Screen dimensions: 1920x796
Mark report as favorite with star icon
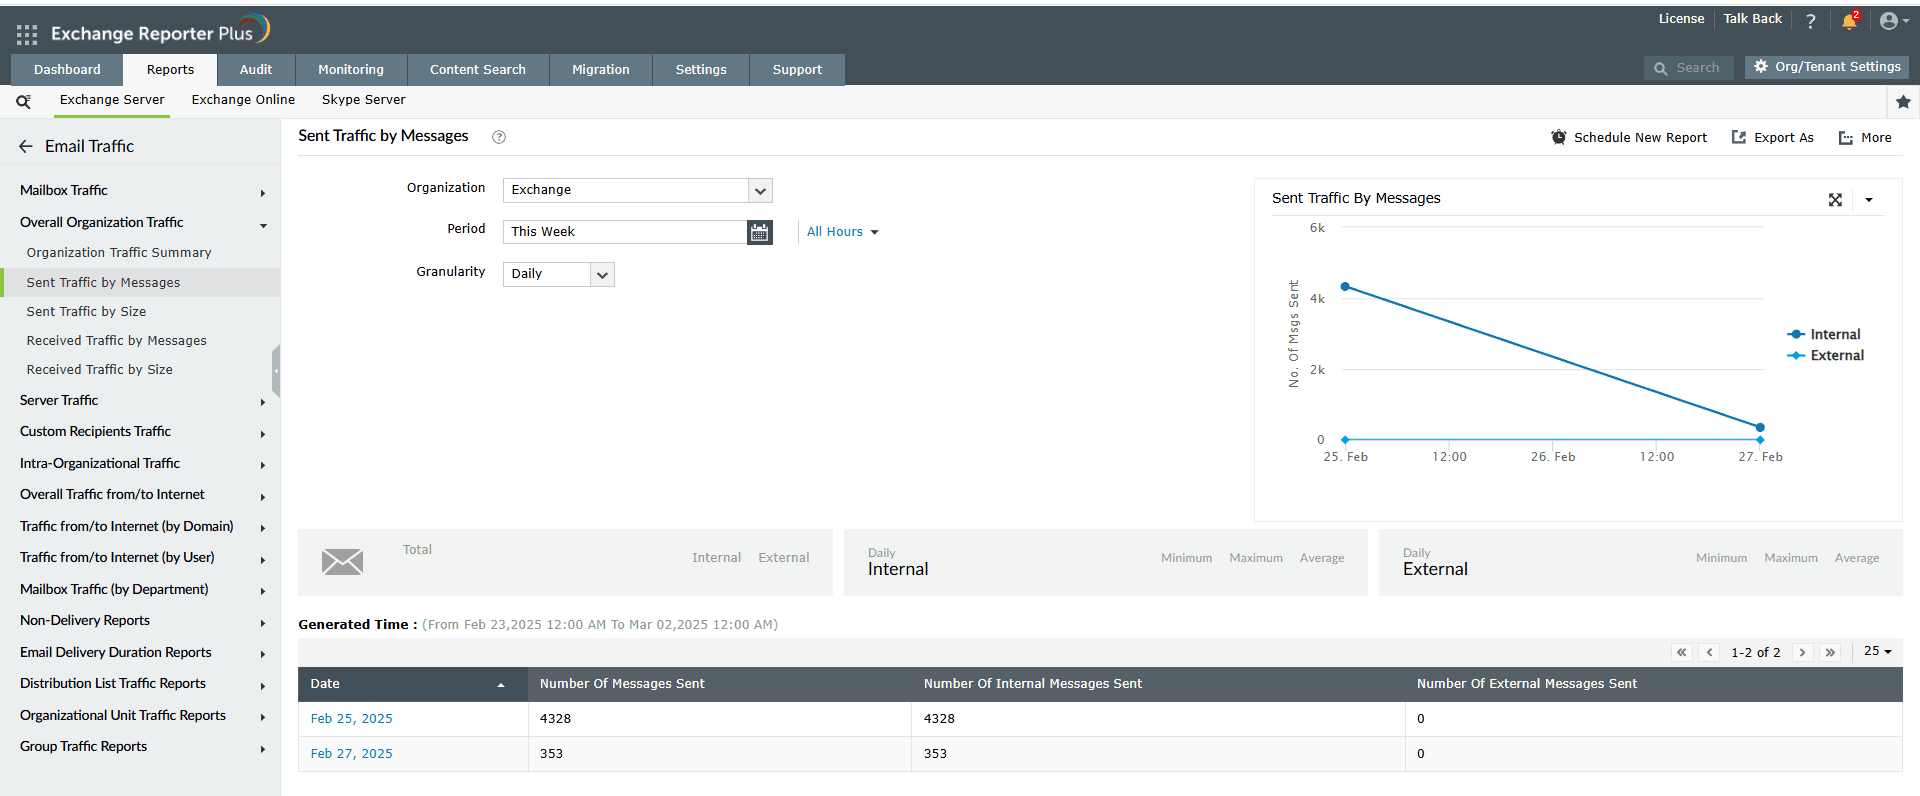pyautogui.click(x=1903, y=101)
